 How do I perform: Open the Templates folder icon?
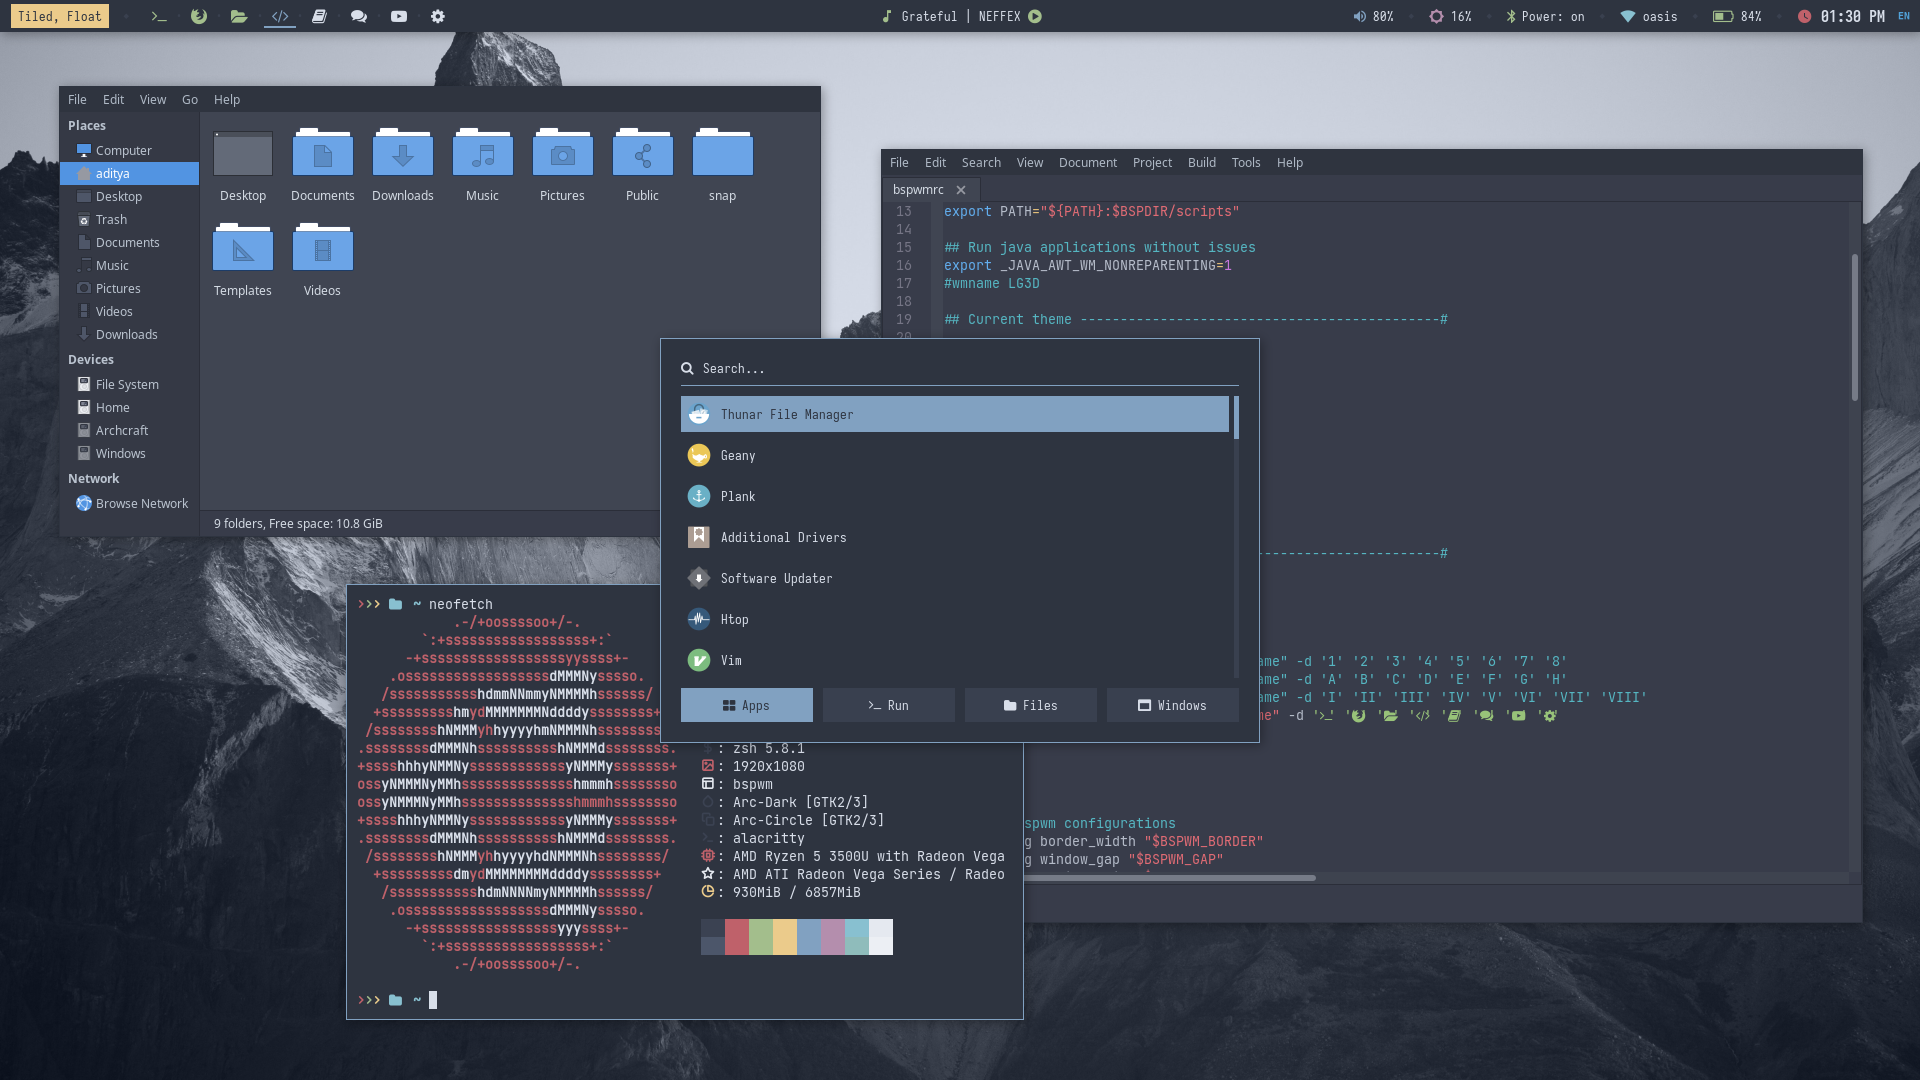(x=242, y=251)
